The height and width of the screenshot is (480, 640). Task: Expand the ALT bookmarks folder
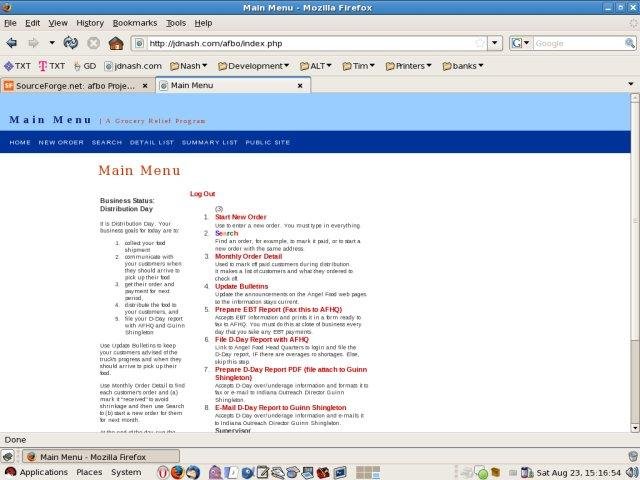coord(316,66)
